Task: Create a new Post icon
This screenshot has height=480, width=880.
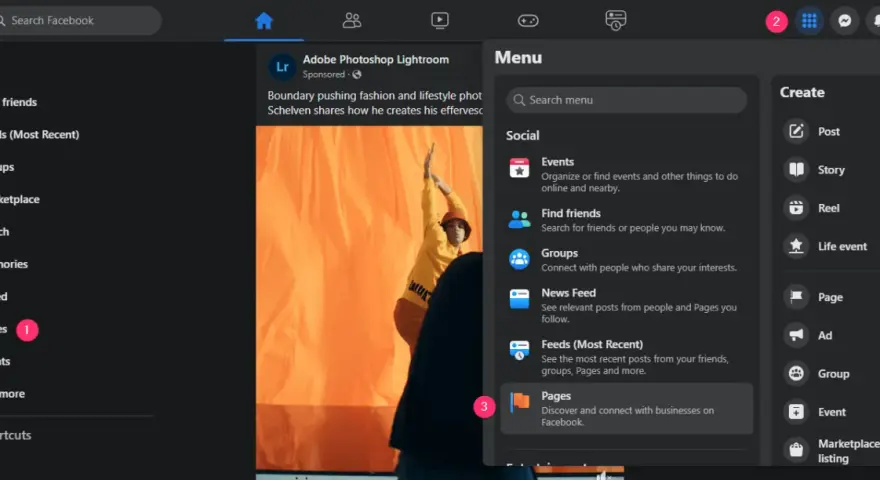Action: [x=796, y=131]
